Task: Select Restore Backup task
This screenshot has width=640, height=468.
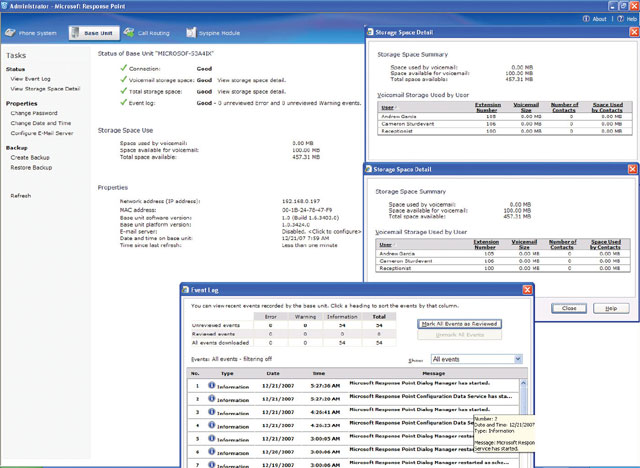Action: tap(31, 168)
